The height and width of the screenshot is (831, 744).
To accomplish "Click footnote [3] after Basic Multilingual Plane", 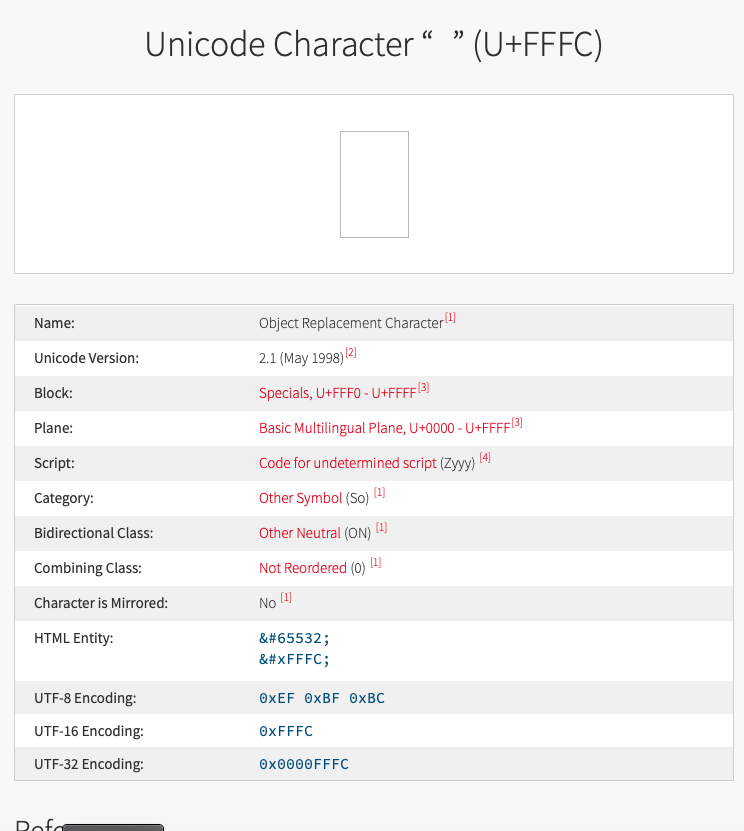I will (x=517, y=423).
